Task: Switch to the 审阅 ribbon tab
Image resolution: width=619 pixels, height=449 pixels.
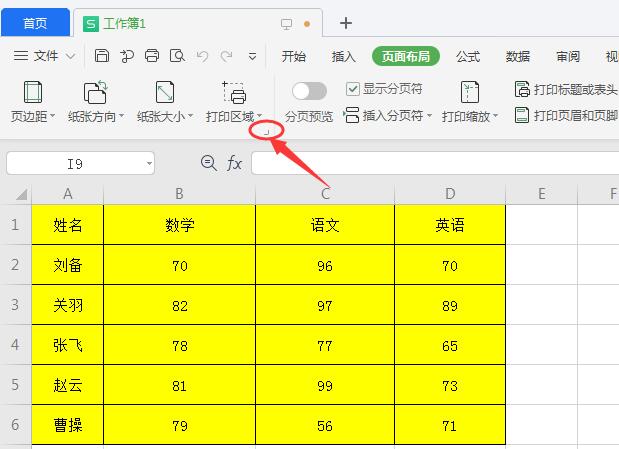Action: pos(568,56)
